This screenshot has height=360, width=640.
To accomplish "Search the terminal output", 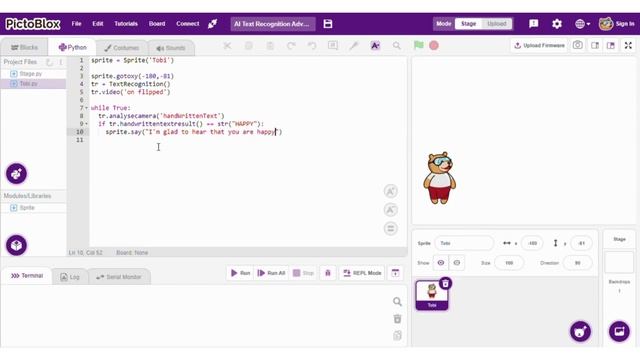I will (x=397, y=302).
